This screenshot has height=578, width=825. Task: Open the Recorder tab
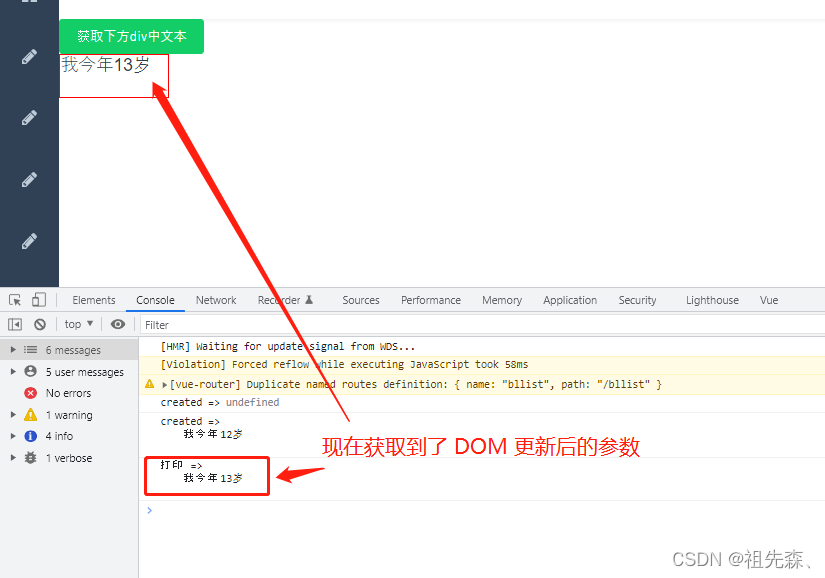(279, 300)
